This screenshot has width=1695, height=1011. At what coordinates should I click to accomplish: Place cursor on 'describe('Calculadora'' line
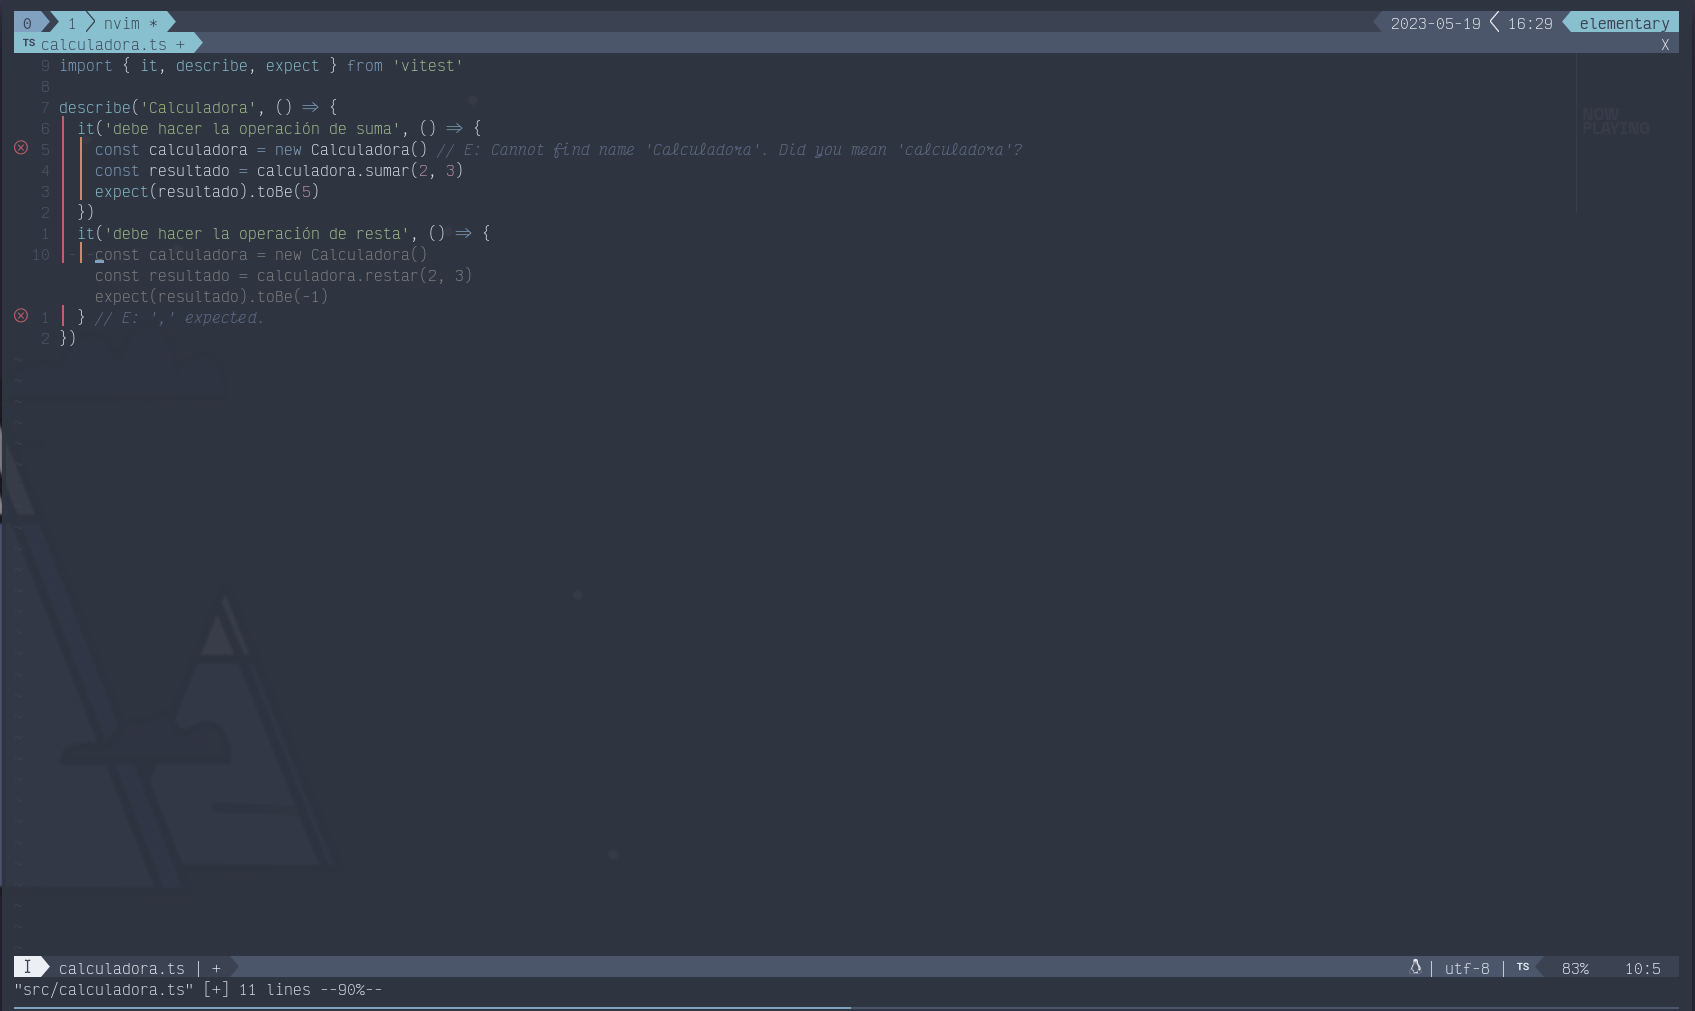198,107
